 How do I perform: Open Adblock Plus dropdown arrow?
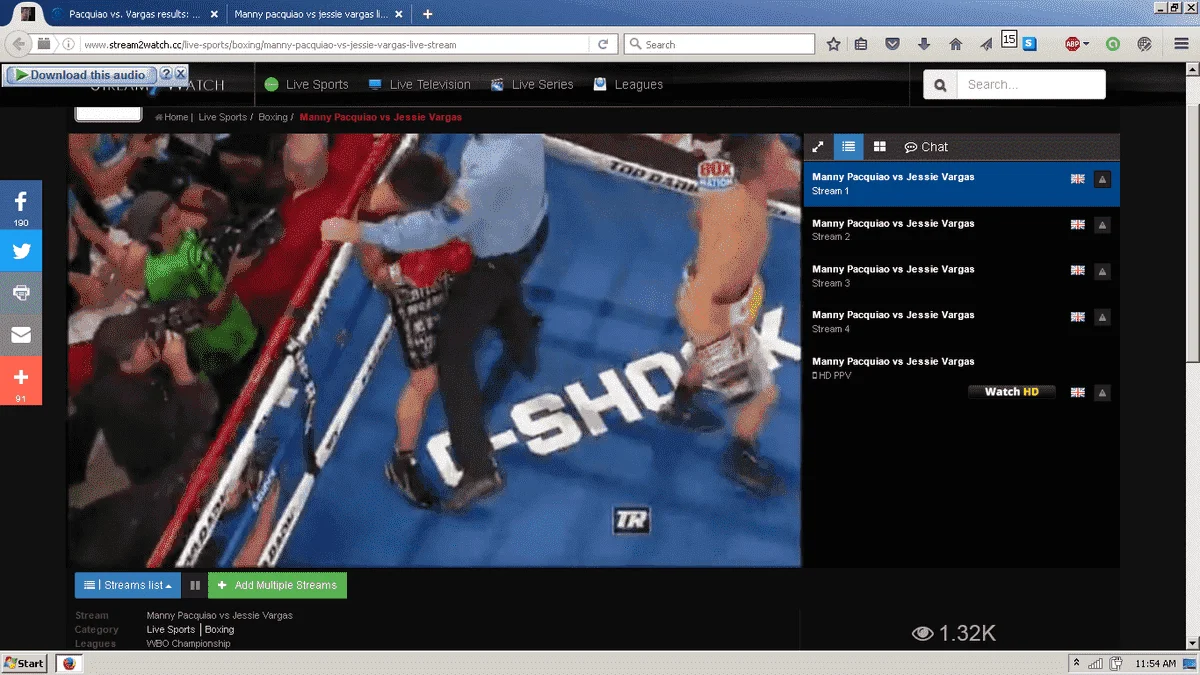pyautogui.click(x=1086, y=44)
